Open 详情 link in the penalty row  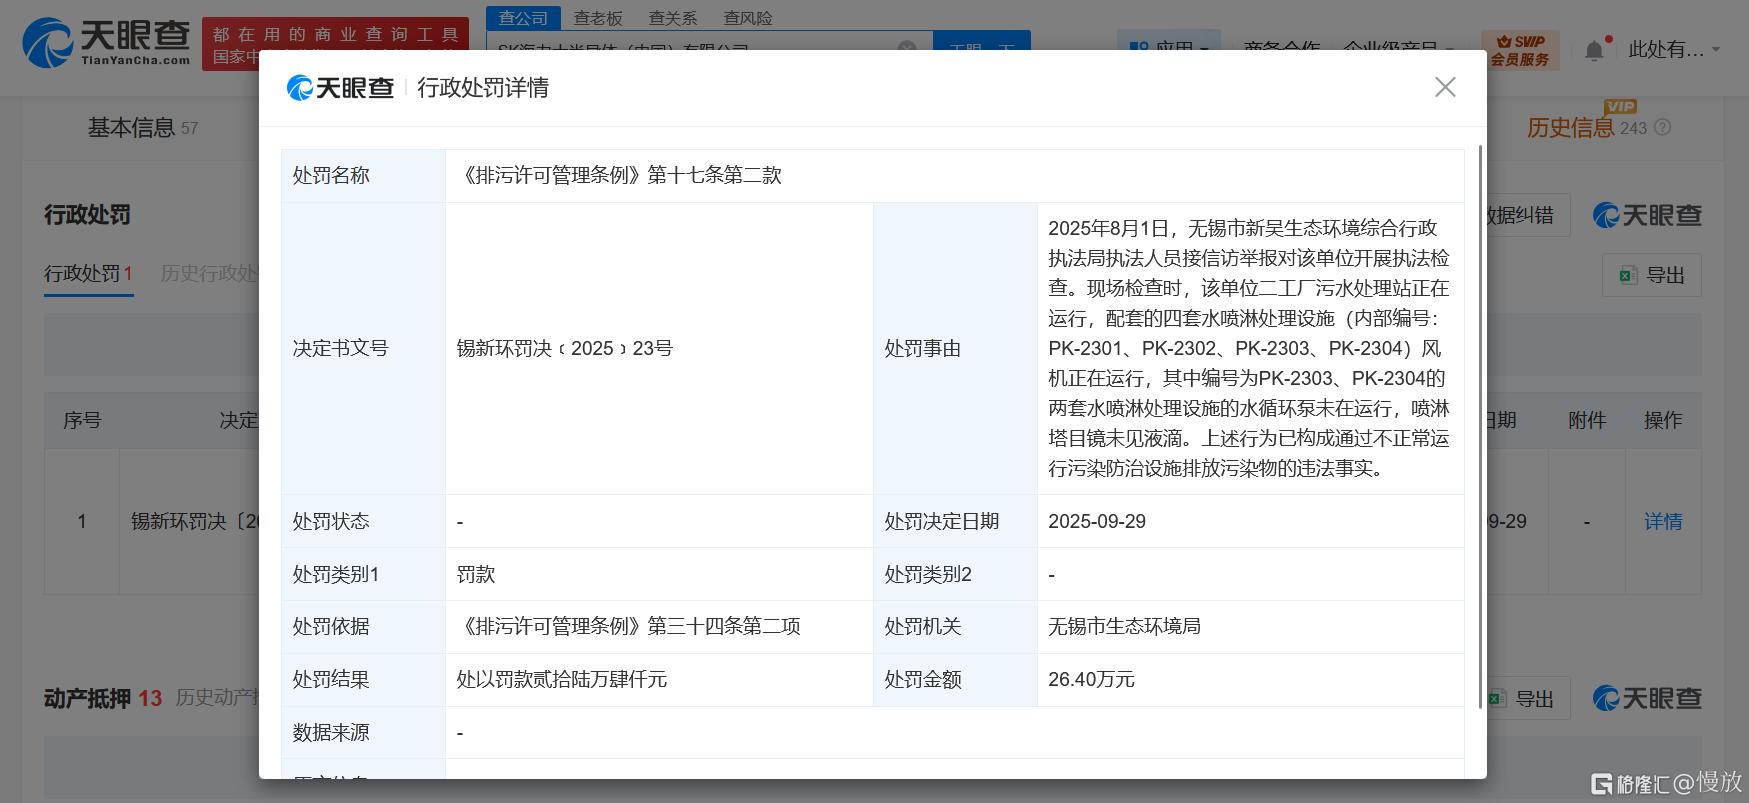click(1663, 521)
